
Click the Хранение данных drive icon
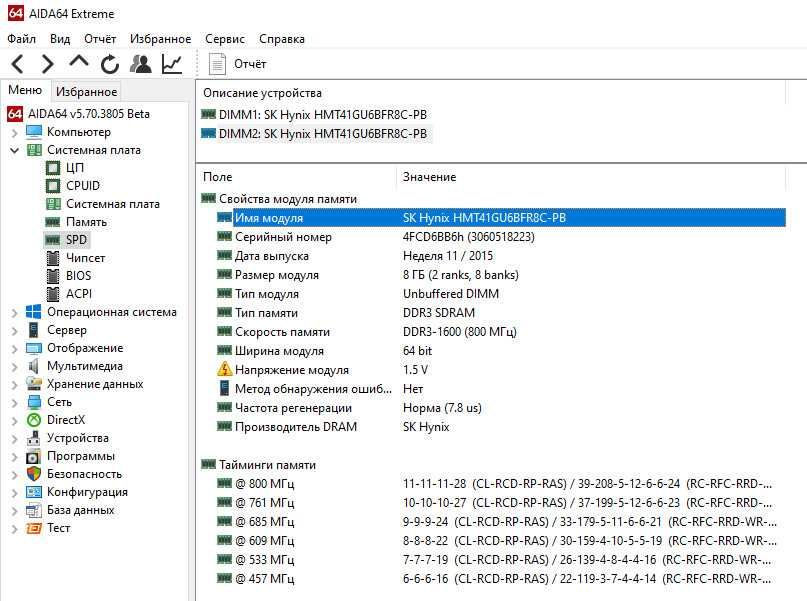[34, 384]
